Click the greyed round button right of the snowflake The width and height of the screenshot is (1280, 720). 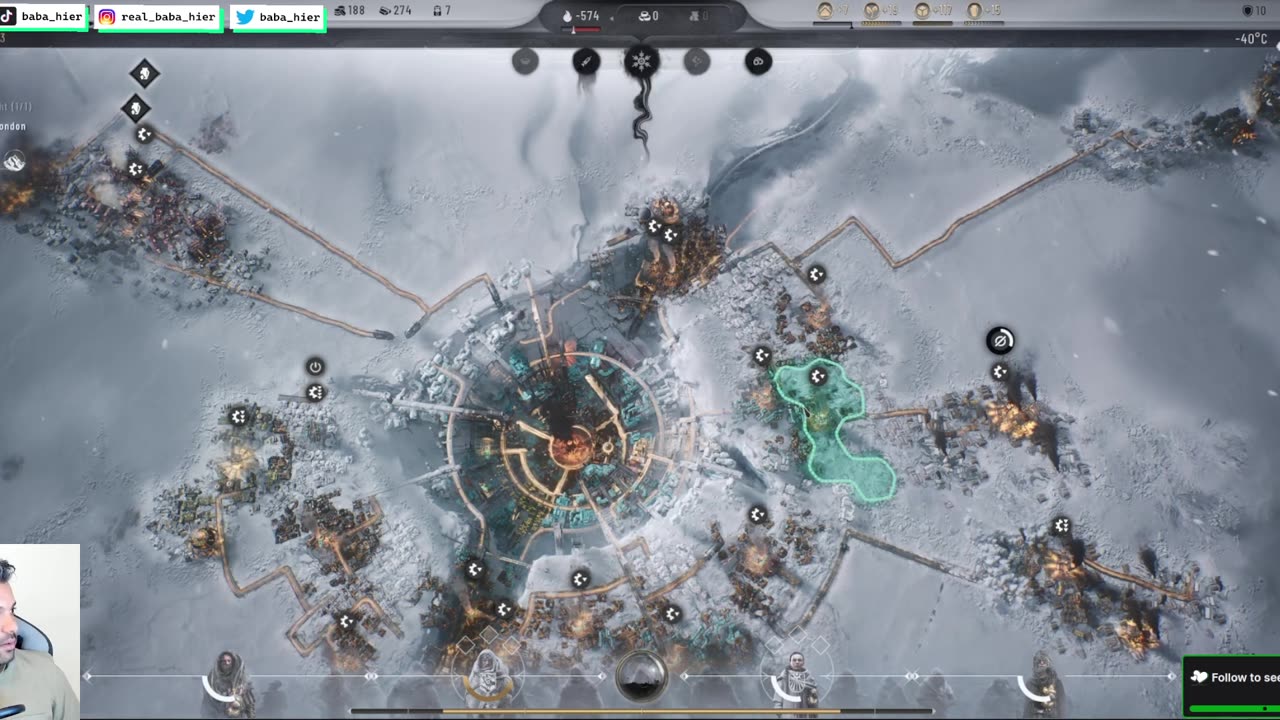click(697, 61)
